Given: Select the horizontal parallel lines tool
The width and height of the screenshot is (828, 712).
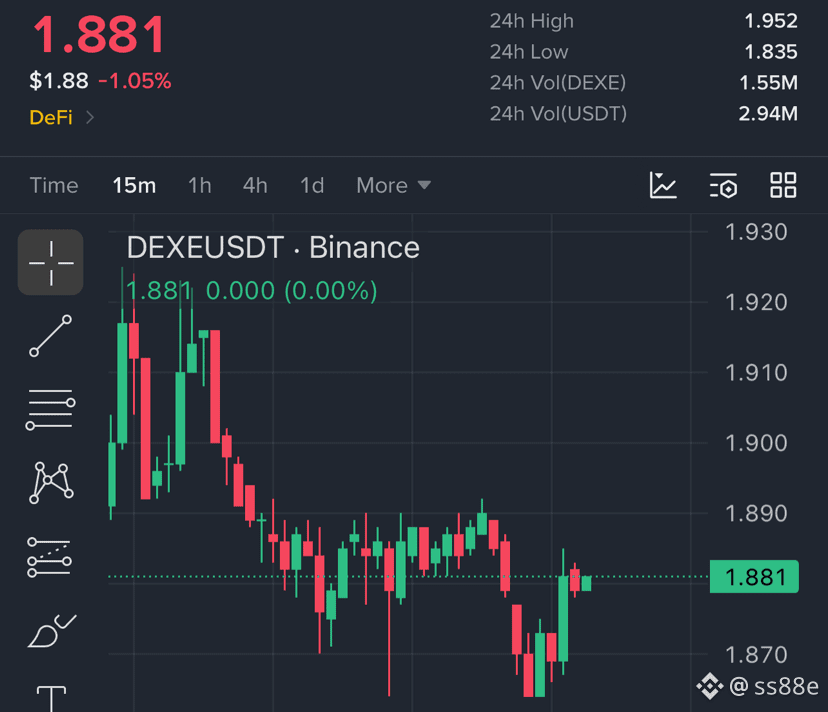Looking at the screenshot, I should coord(51,409).
